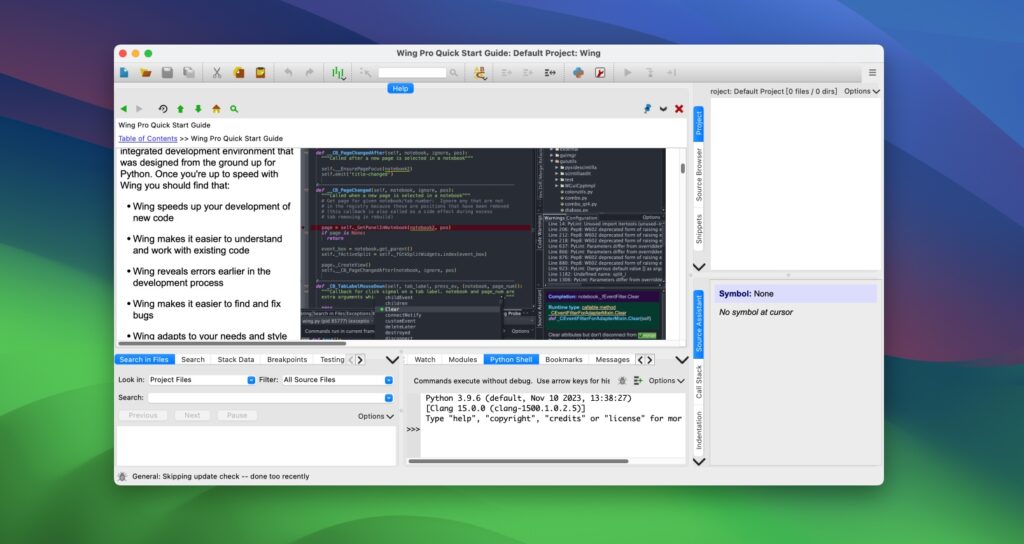This screenshot has height=544, width=1024.
Task: Click the goto-definition cursor icon
Action: [x=366, y=72]
